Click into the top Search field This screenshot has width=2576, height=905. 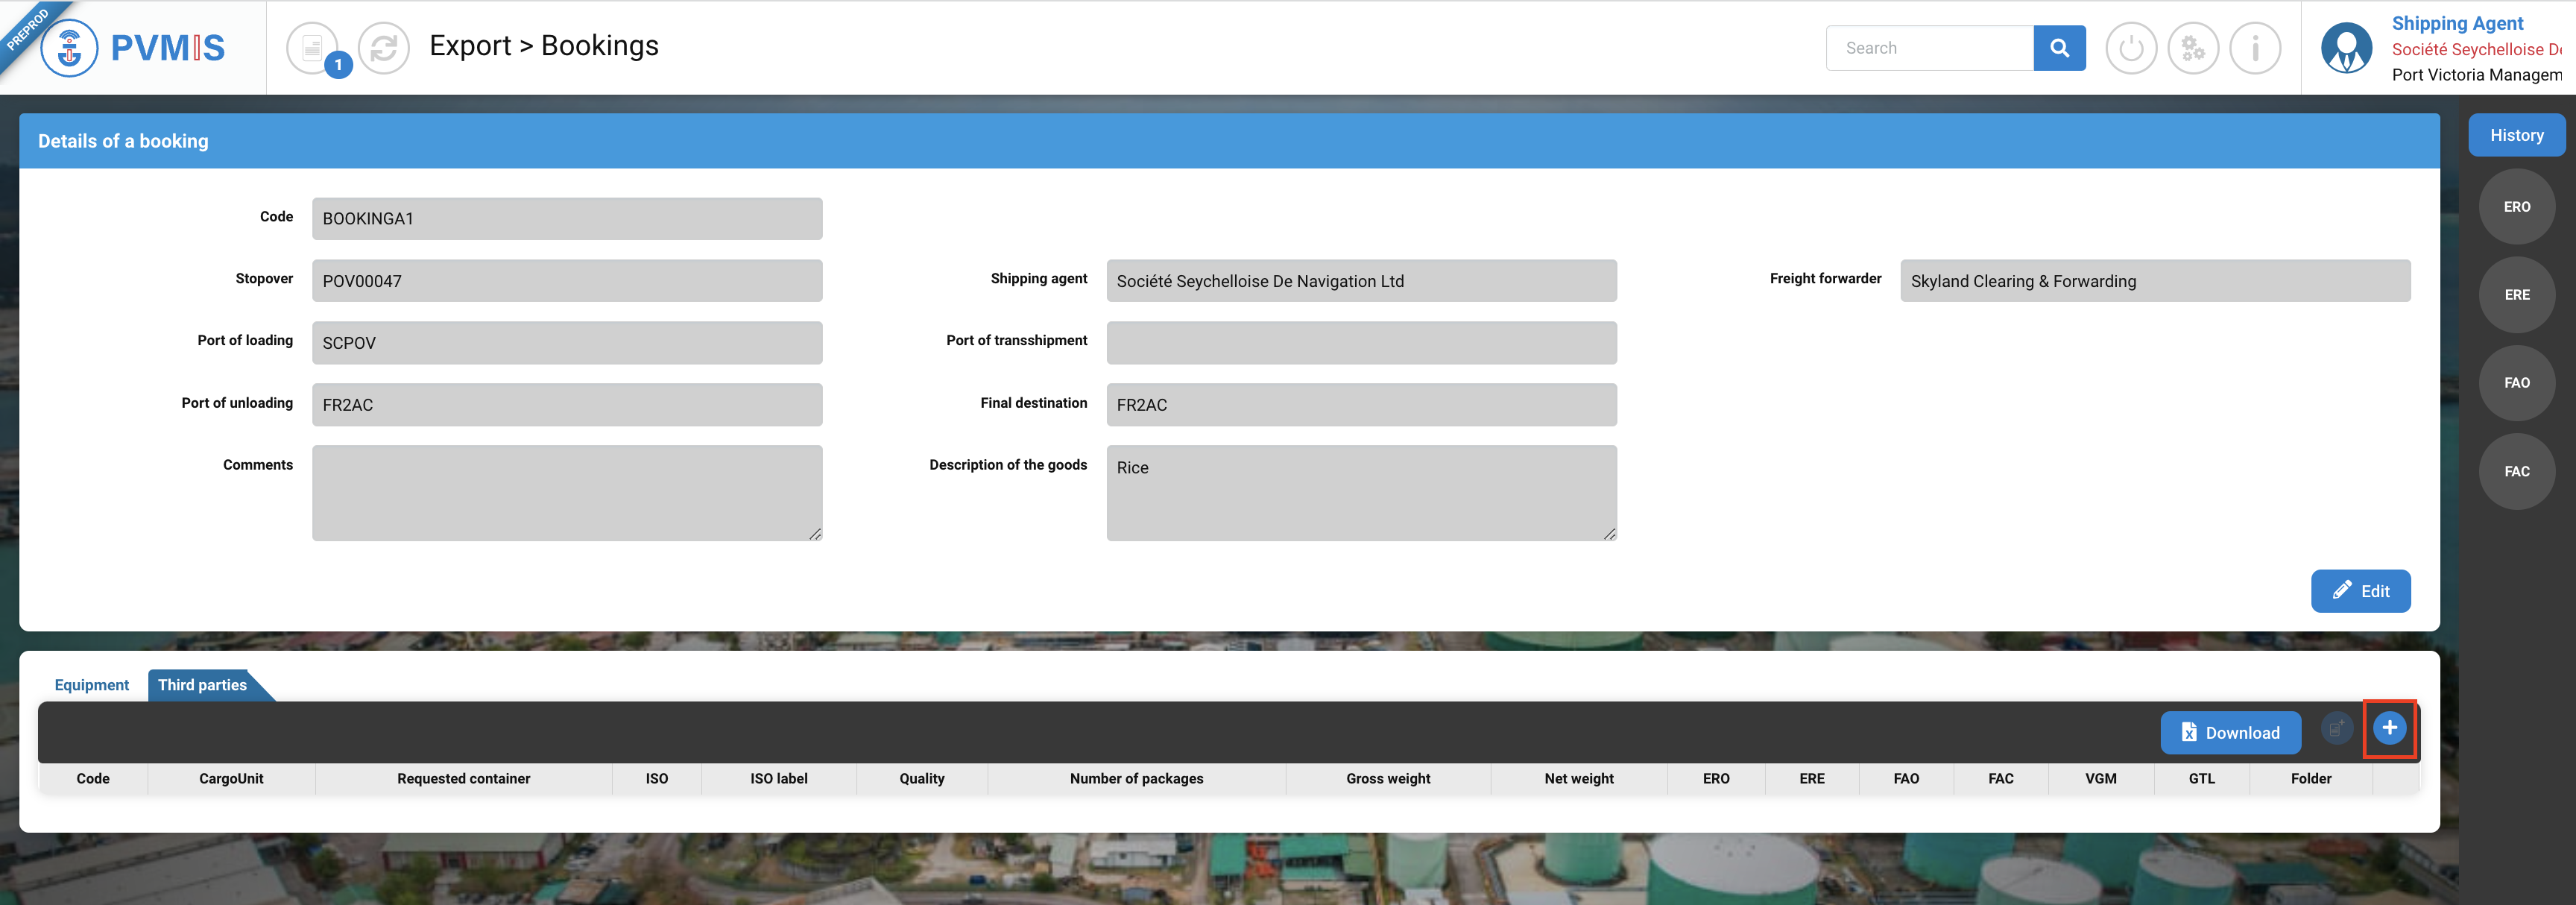point(1929,48)
